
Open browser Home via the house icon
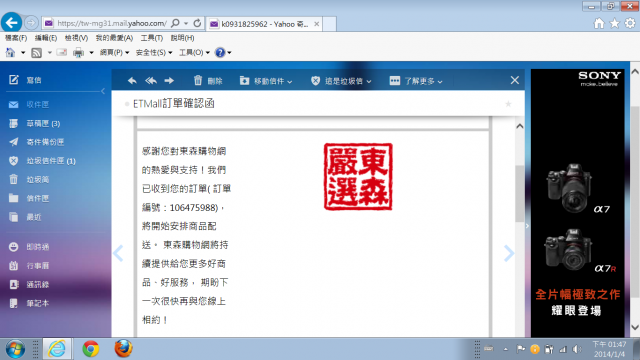pos(599,23)
